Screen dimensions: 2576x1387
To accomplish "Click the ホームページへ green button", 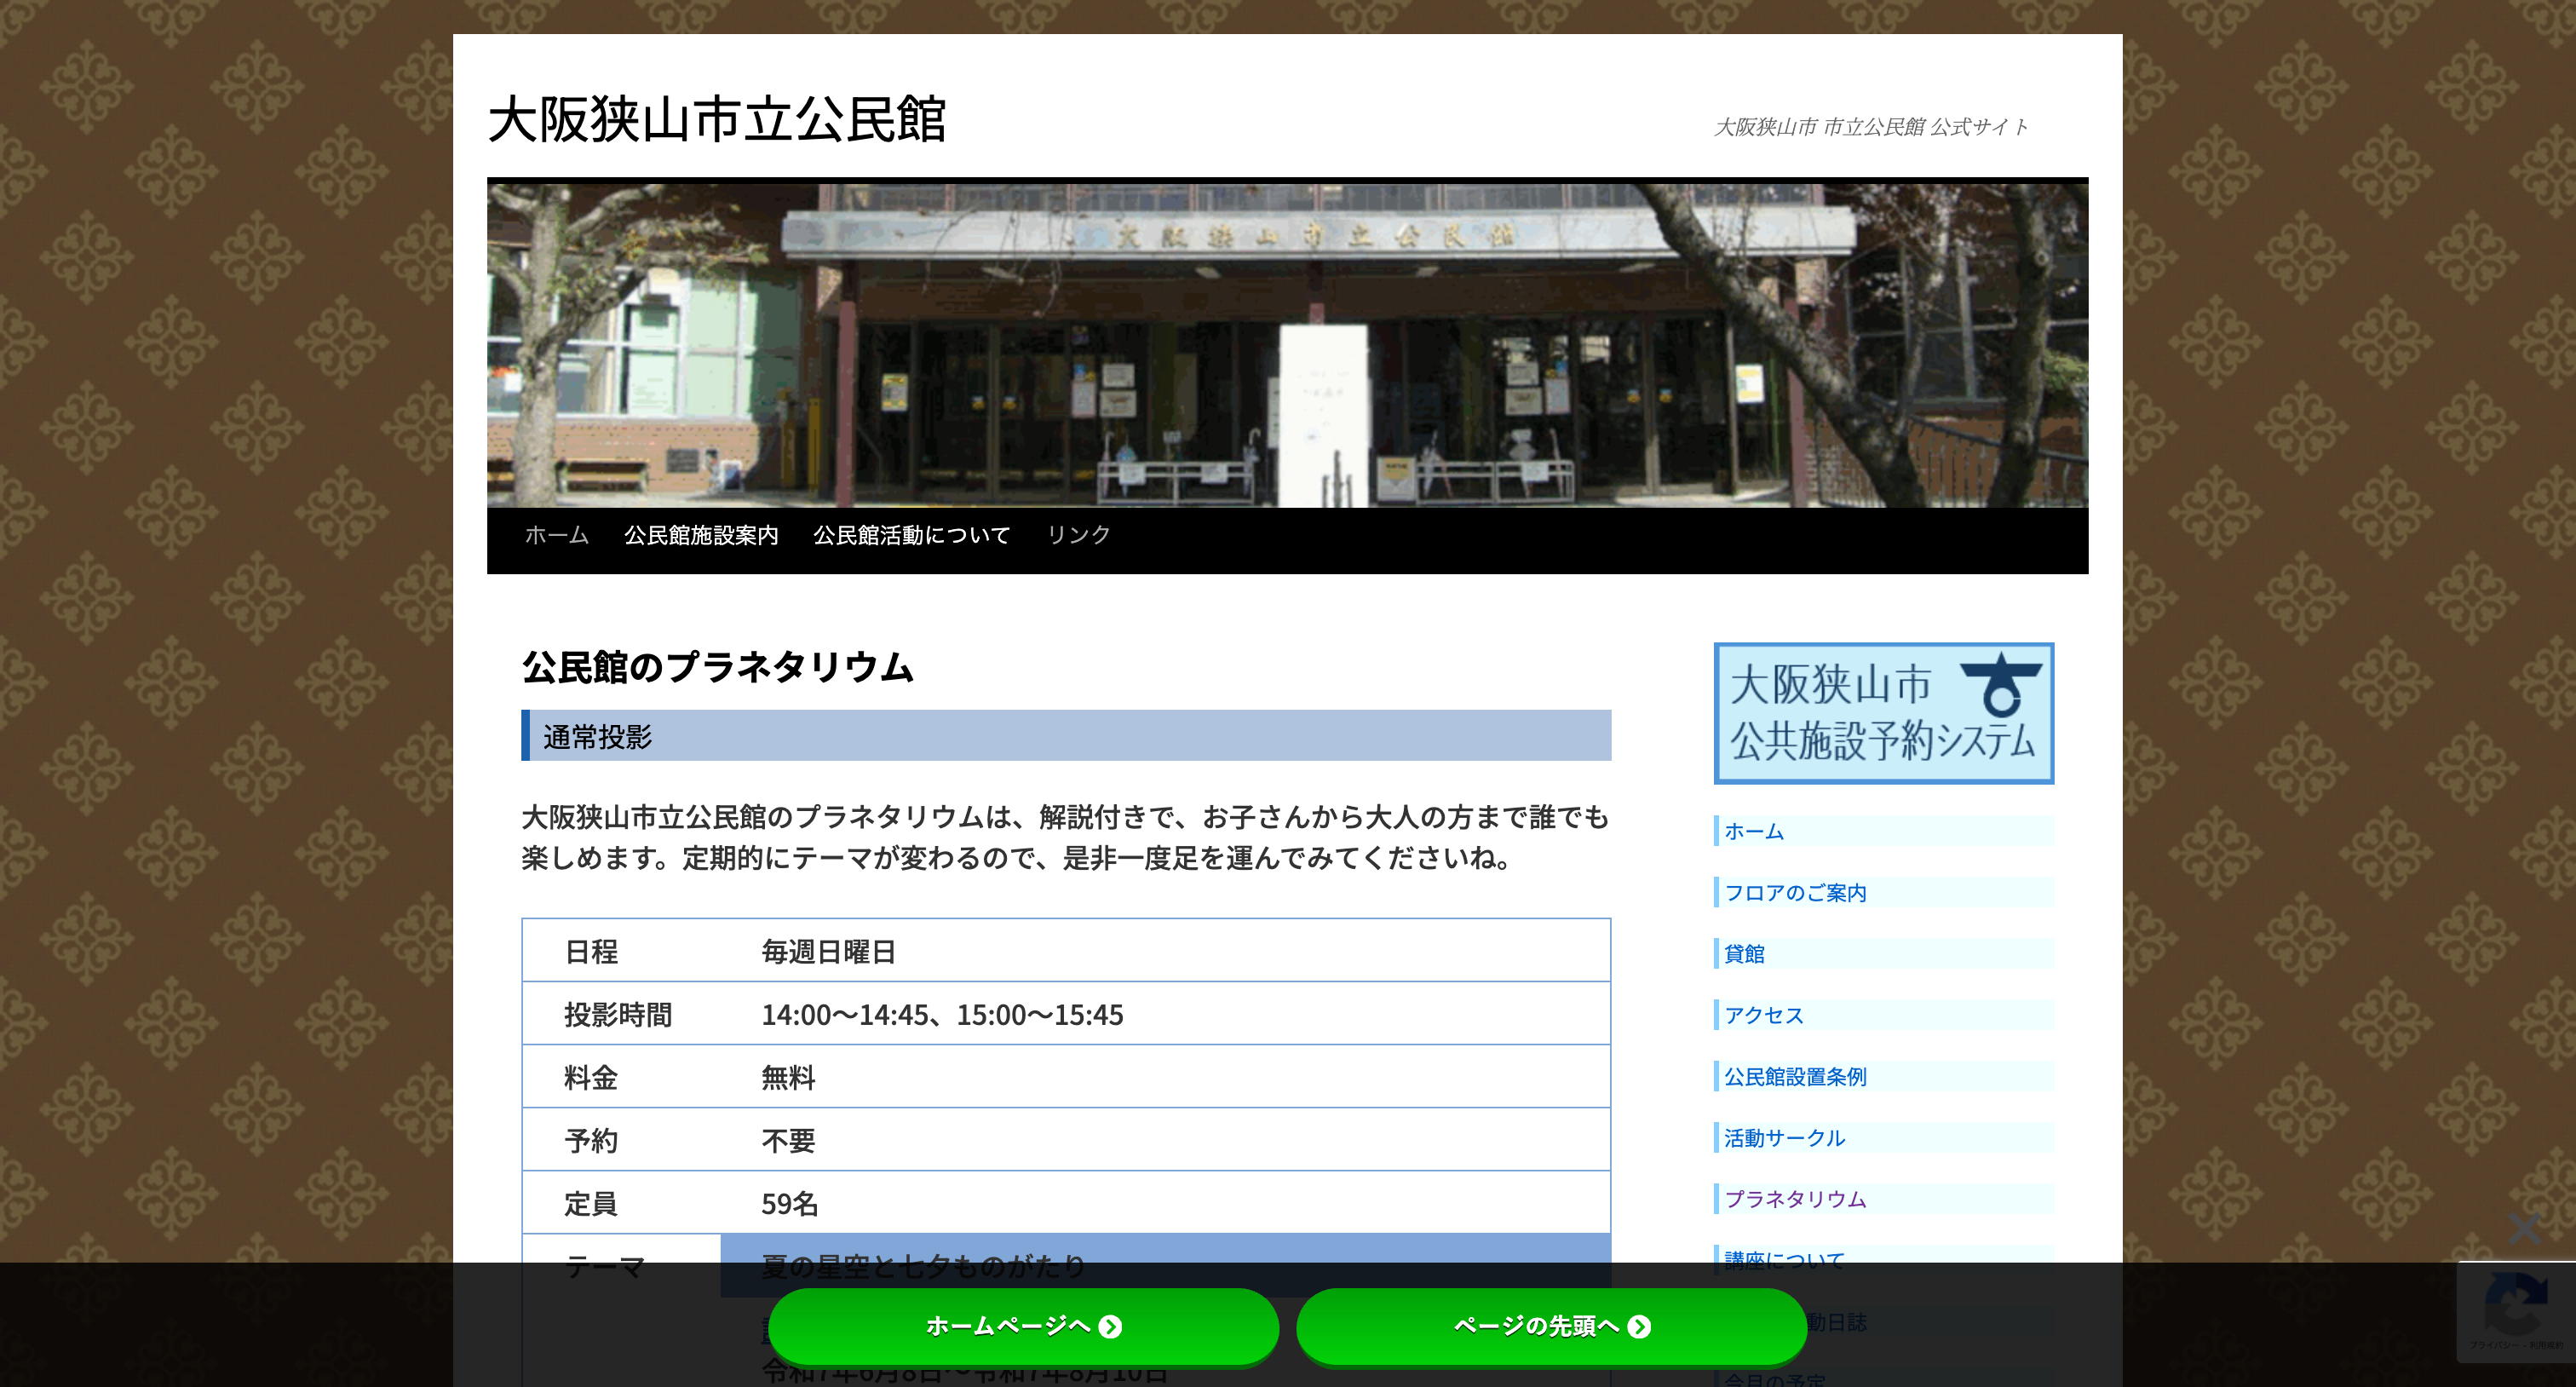I will [1024, 1326].
